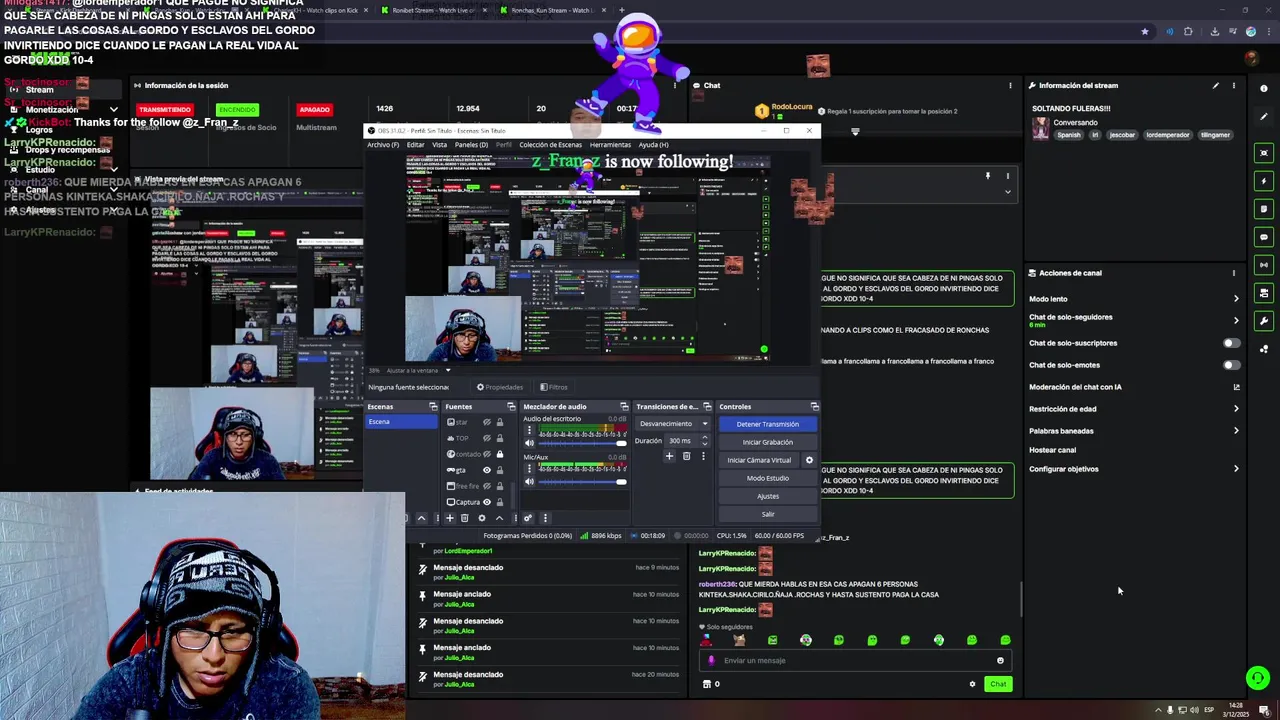Open source properties gear in Fuentes
This screenshot has width=1280, height=720.
point(482,518)
